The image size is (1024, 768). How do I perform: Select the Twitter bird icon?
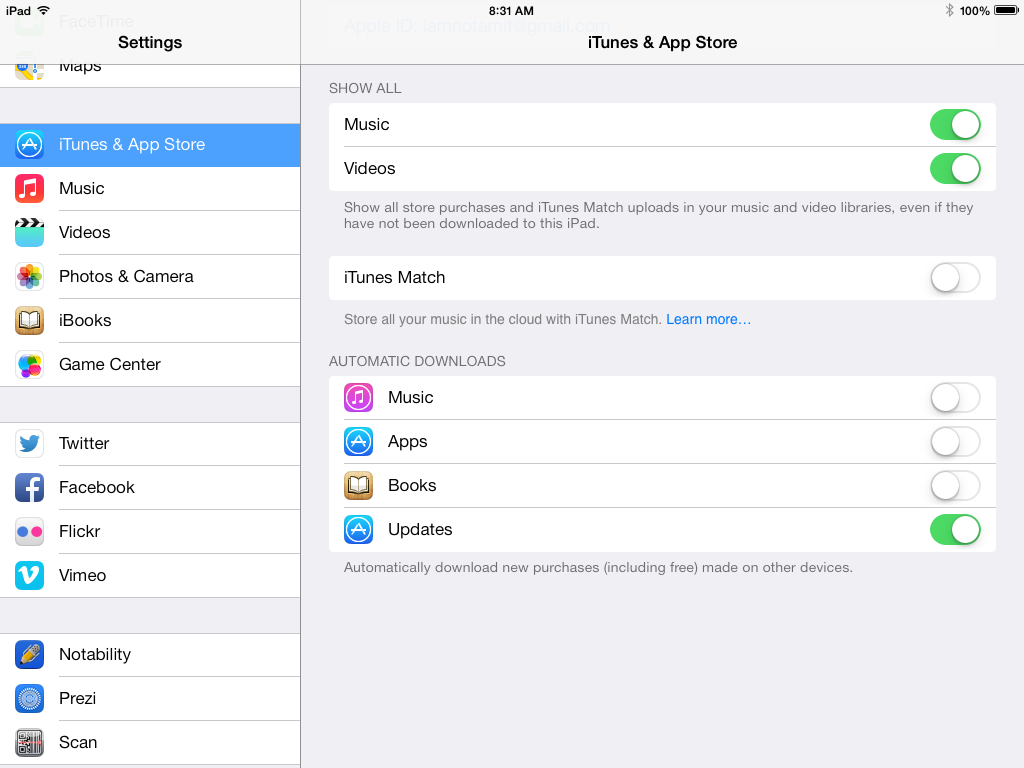(30, 443)
